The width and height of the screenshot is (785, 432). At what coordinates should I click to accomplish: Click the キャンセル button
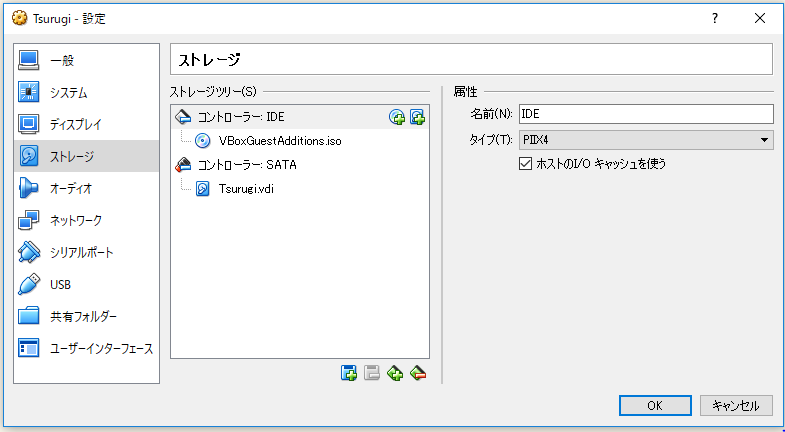pyautogui.click(x=736, y=405)
